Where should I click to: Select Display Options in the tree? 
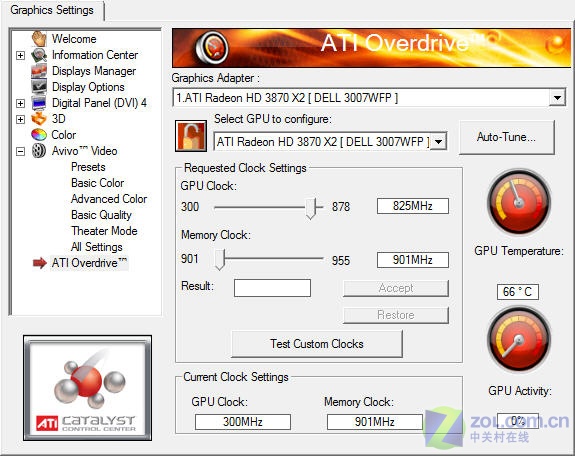tap(88, 87)
